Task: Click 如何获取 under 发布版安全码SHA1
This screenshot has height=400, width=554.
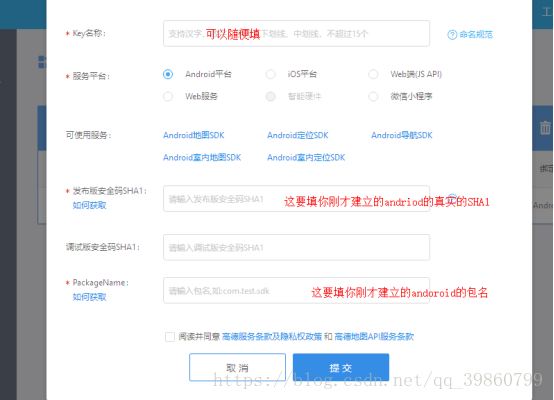Action: pos(89,205)
